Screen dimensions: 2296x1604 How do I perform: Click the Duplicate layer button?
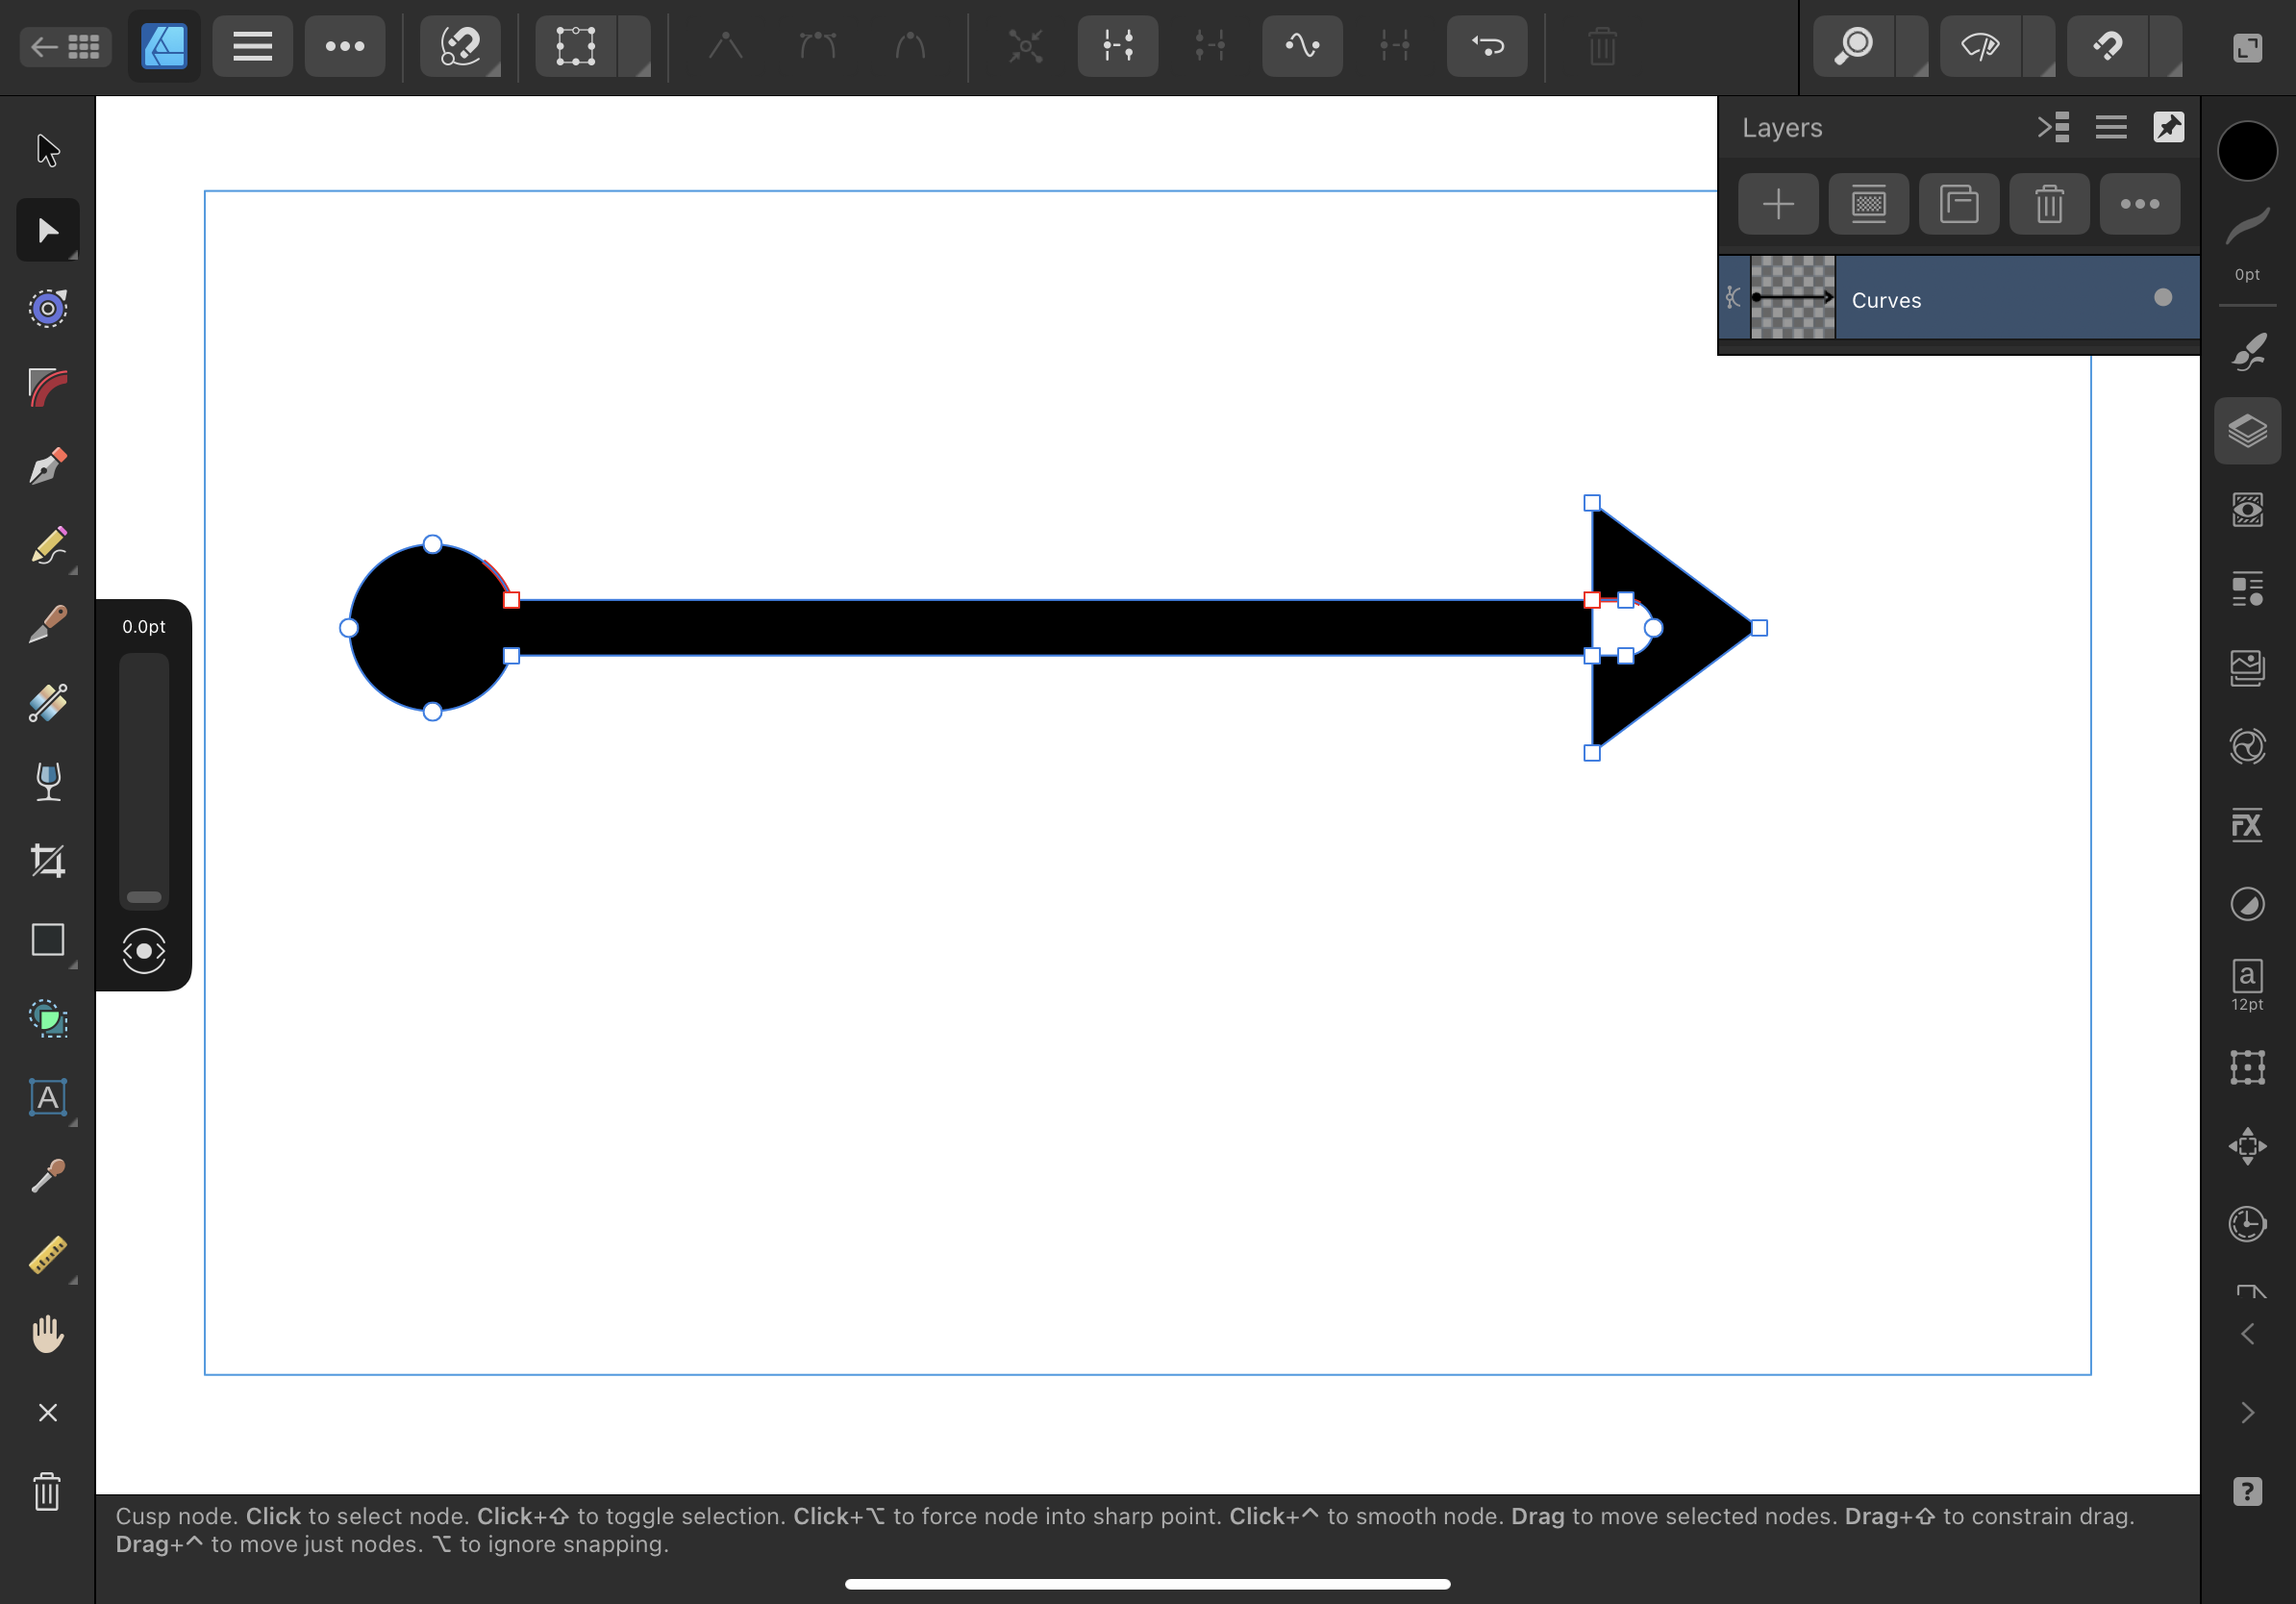(x=1958, y=206)
